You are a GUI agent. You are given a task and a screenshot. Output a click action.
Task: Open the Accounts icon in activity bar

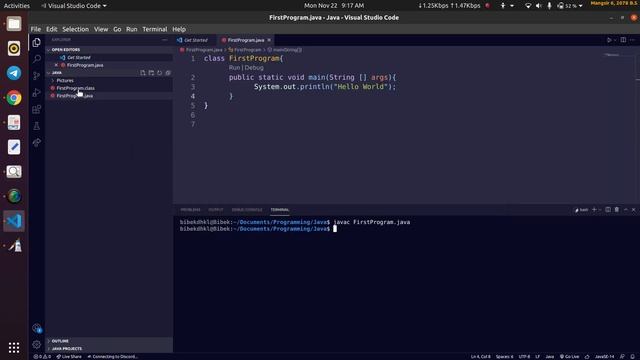tap(36, 328)
